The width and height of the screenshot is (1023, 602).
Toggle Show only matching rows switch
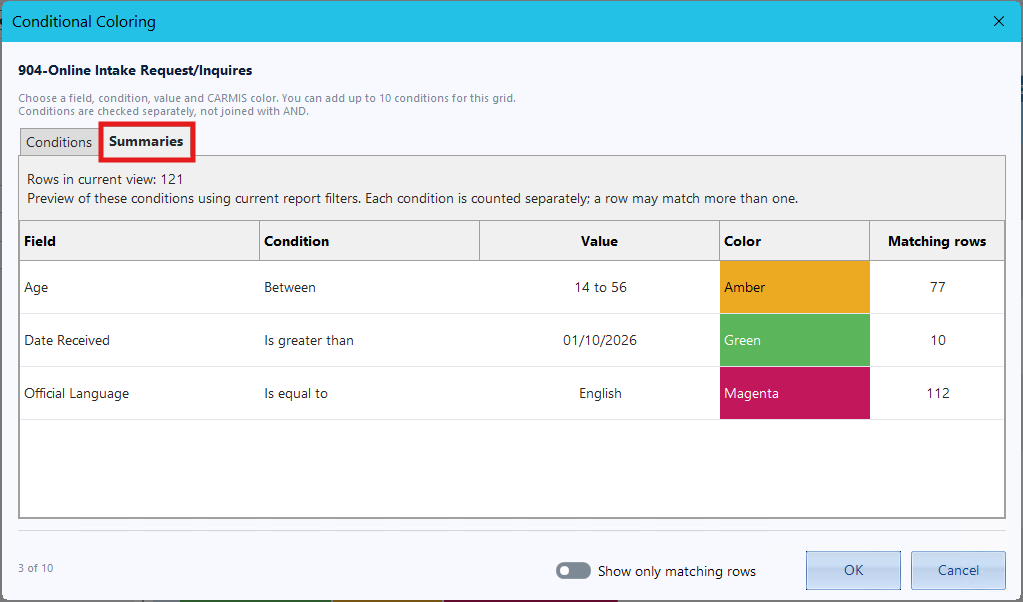point(573,571)
